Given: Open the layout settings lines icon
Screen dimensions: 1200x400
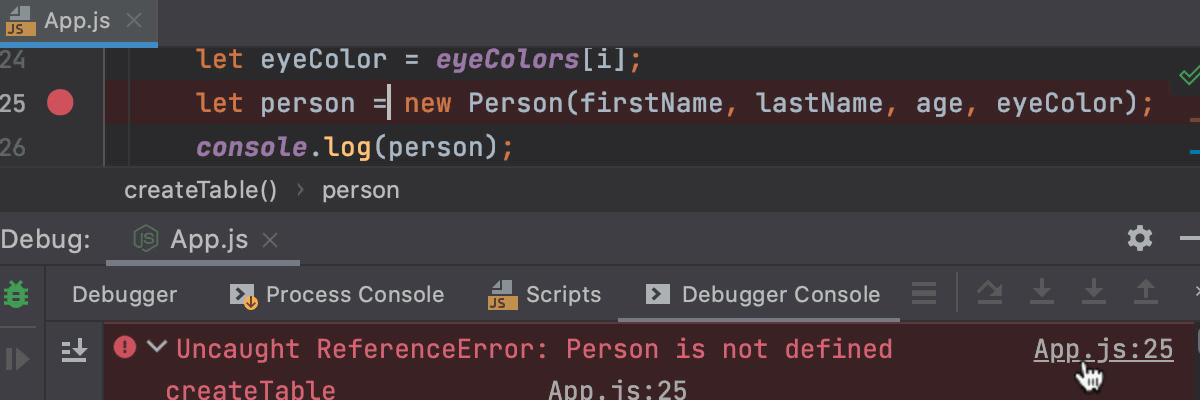Looking at the screenshot, I should click(924, 294).
